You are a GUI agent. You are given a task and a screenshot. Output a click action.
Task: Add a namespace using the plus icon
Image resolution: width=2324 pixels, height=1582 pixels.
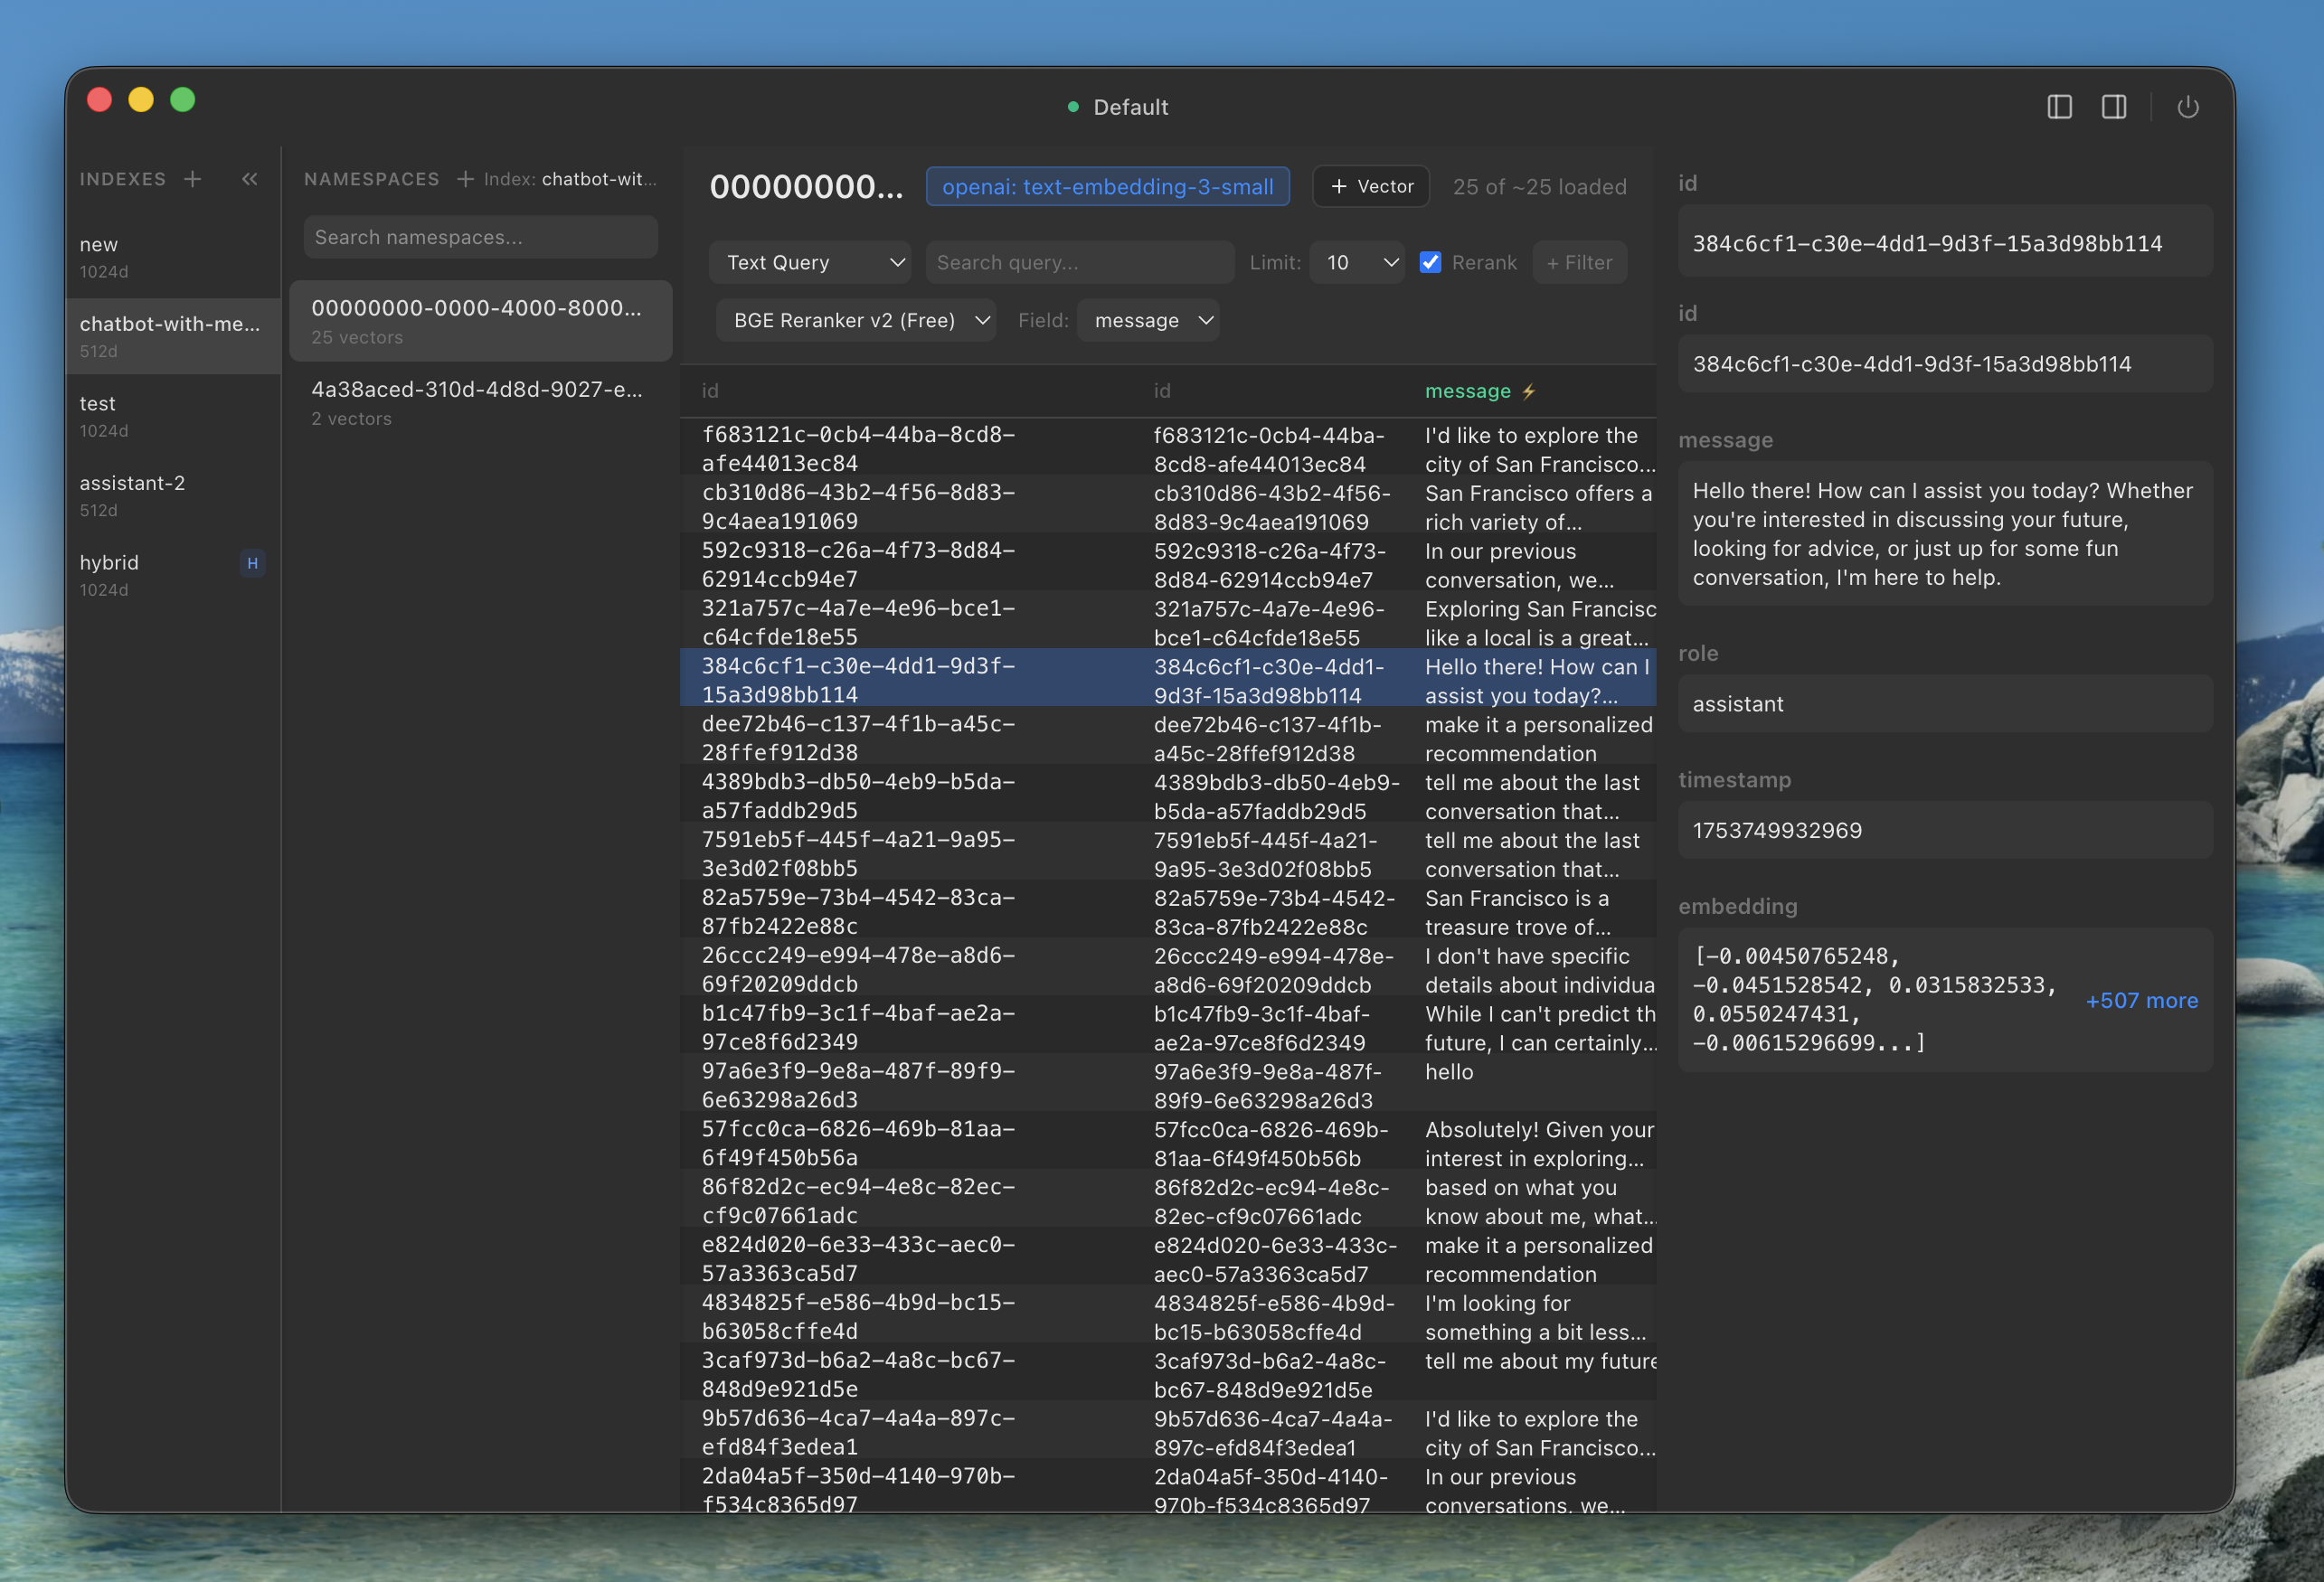click(464, 178)
